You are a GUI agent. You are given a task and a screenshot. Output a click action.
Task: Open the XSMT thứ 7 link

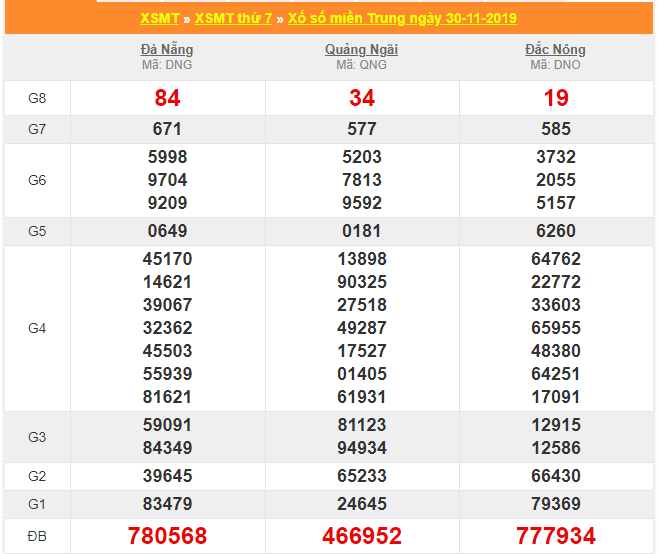coord(234,19)
